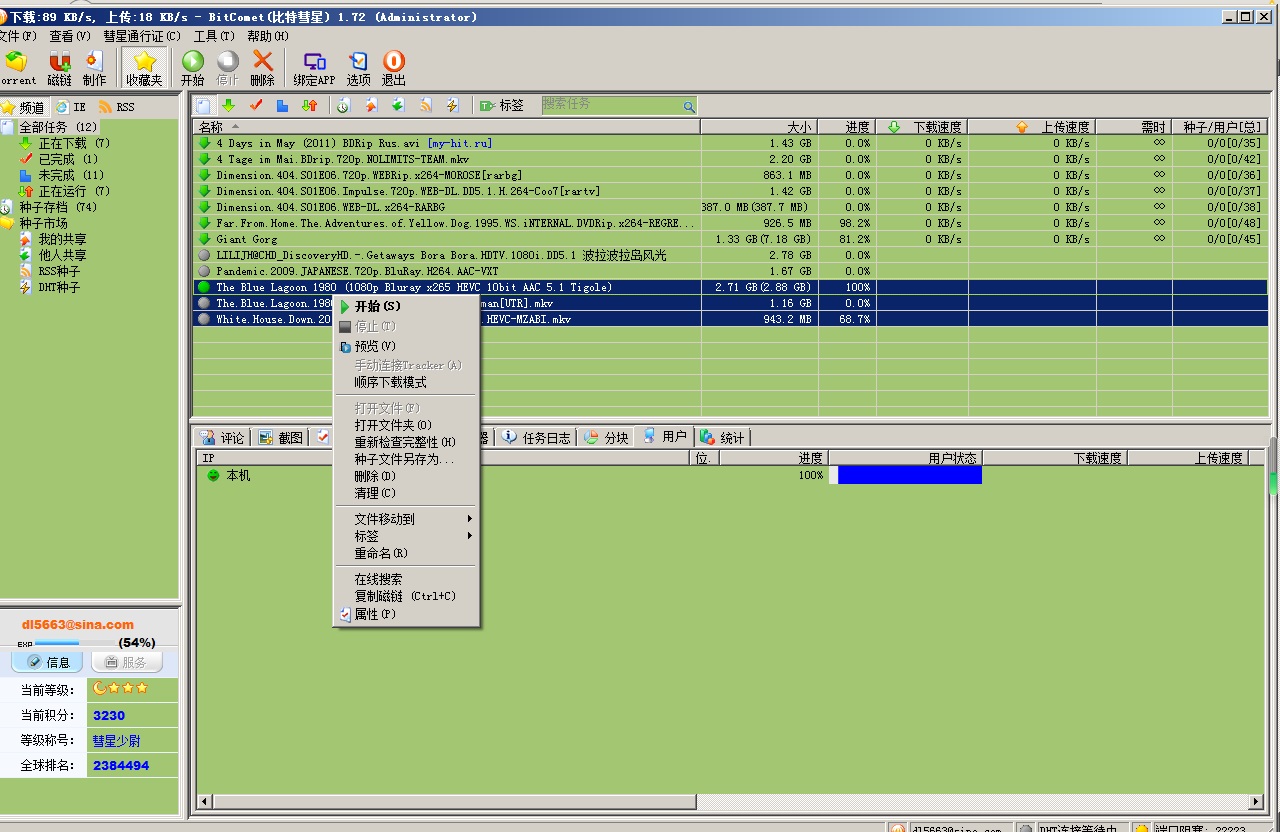Image resolution: width=1280 pixels, height=832 pixels.
Task: Select 正在运行 (7) tree item
Action: point(74,191)
